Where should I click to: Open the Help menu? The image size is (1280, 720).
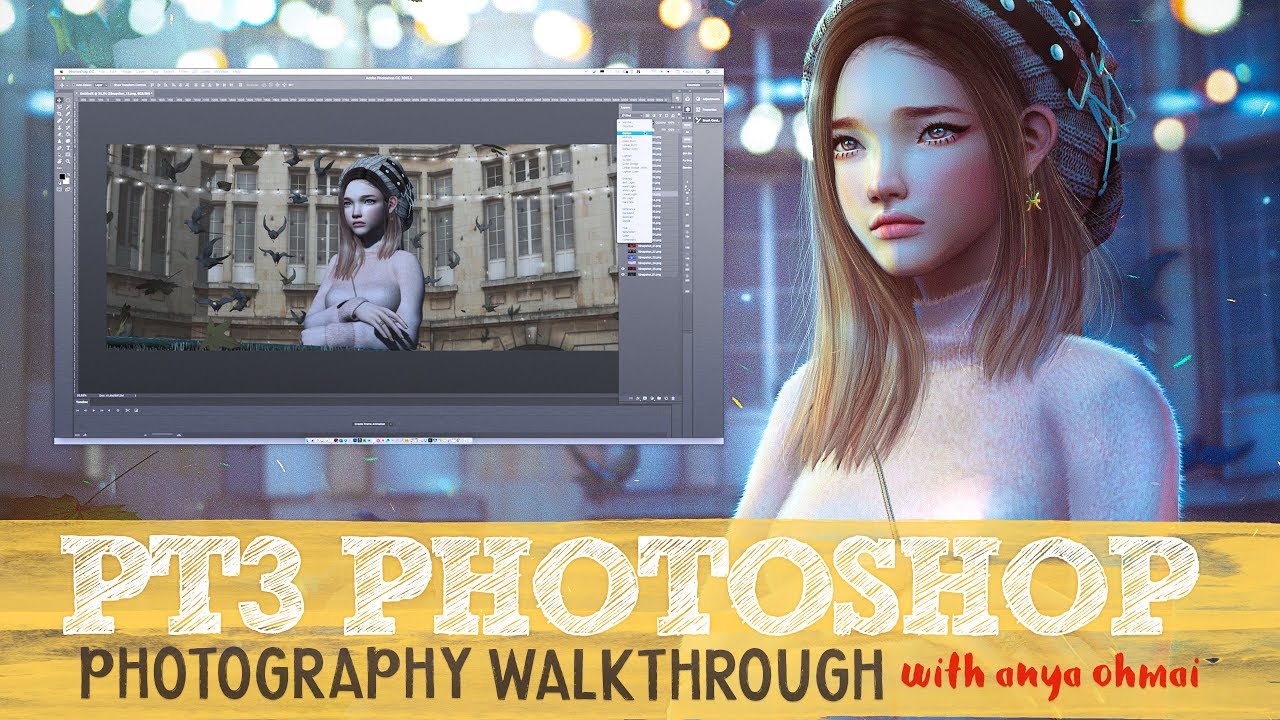[237, 71]
